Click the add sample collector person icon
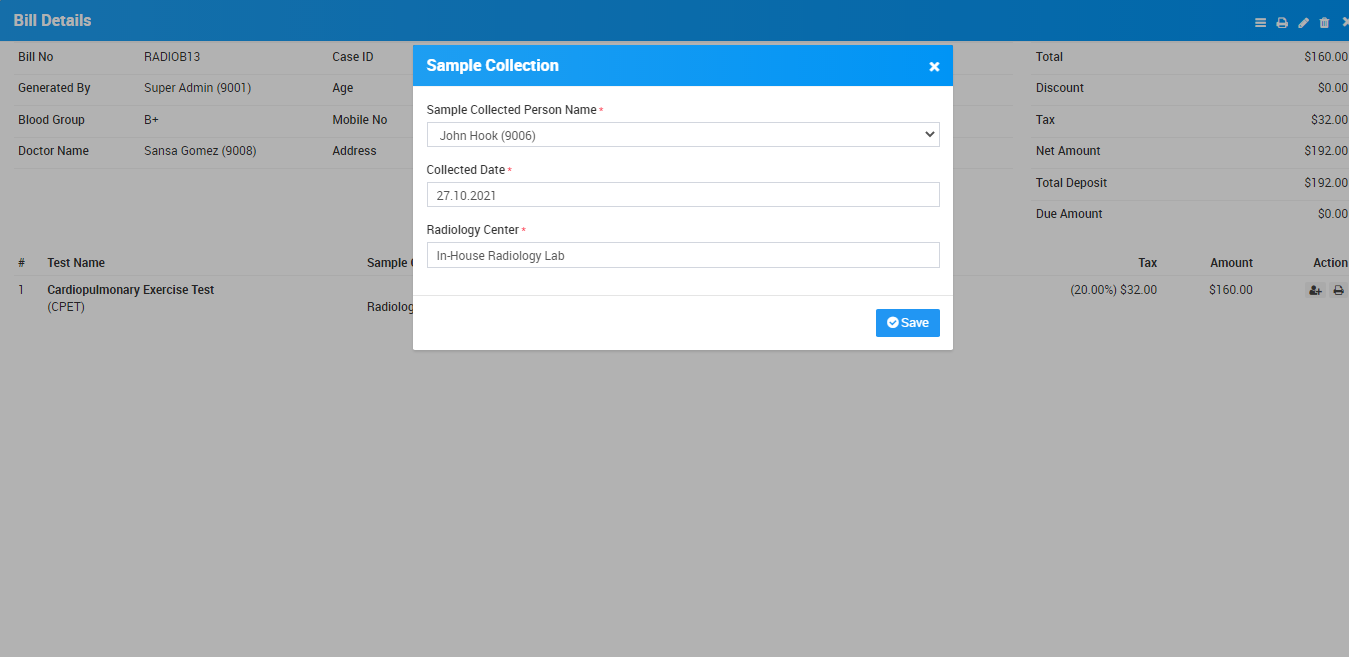 tap(1315, 291)
